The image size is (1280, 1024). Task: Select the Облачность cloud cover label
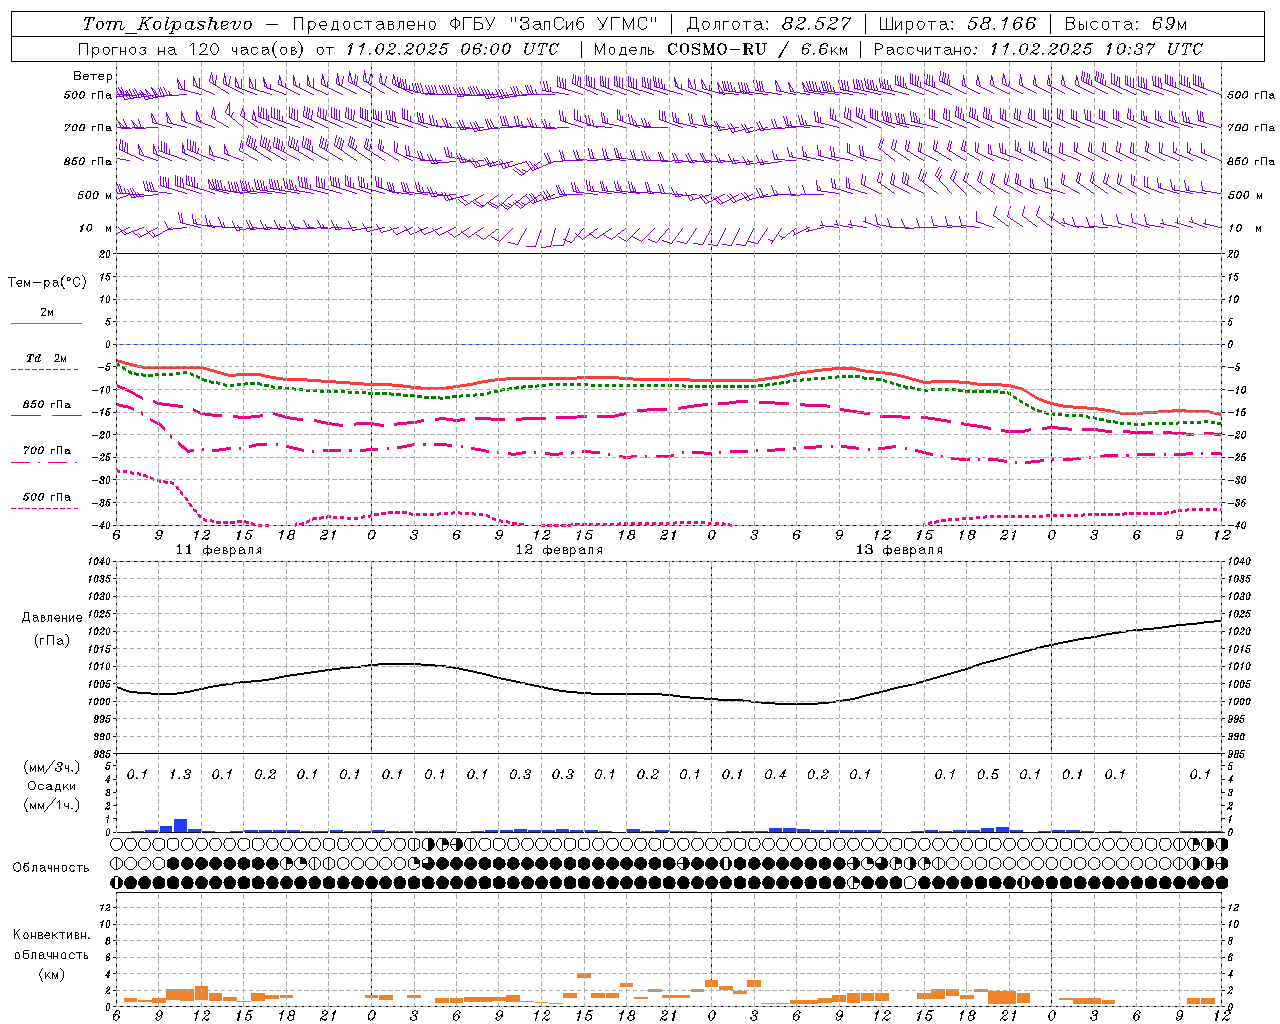51,867
